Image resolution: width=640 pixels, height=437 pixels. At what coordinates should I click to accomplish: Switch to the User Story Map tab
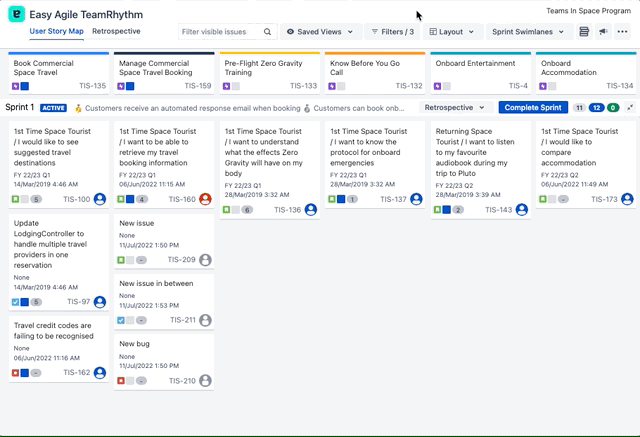pyautogui.click(x=56, y=31)
